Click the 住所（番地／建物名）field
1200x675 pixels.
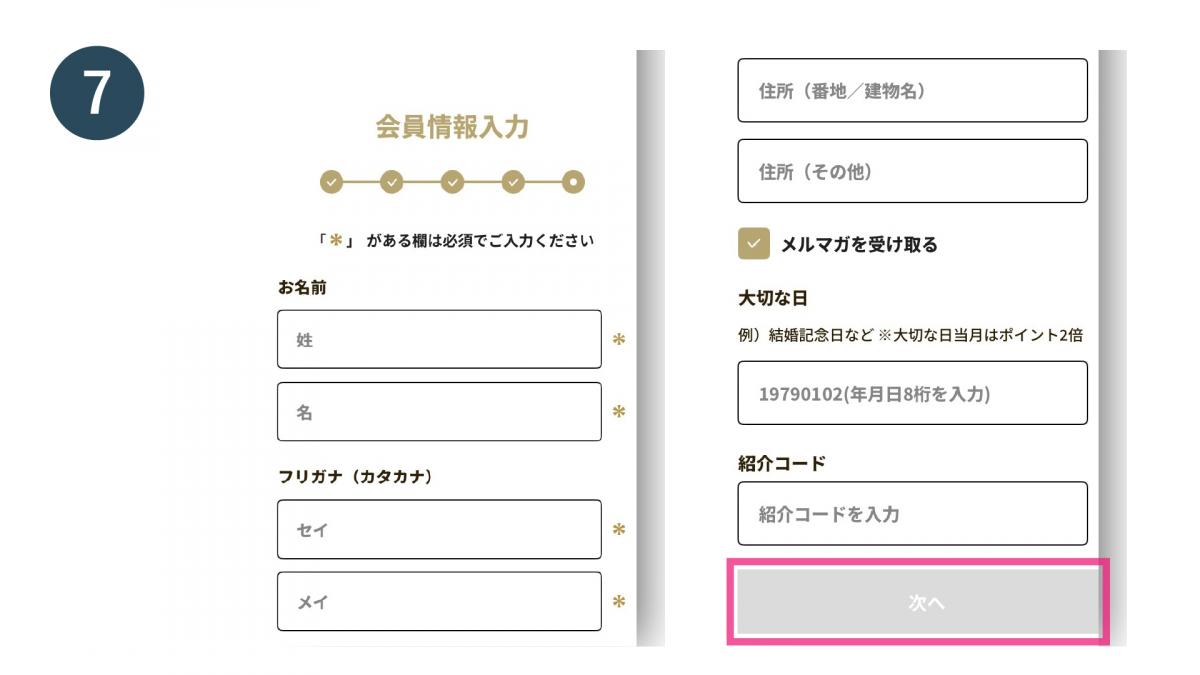pyautogui.click(x=912, y=90)
